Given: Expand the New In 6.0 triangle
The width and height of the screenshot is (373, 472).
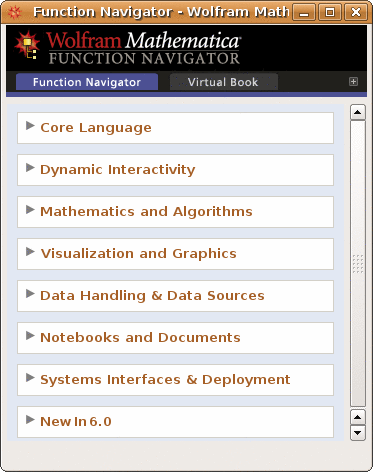Looking at the screenshot, I should tap(30, 420).
